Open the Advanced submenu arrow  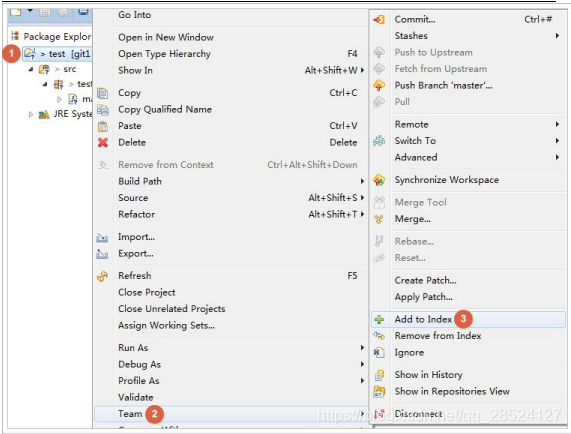tap(557, 157)
